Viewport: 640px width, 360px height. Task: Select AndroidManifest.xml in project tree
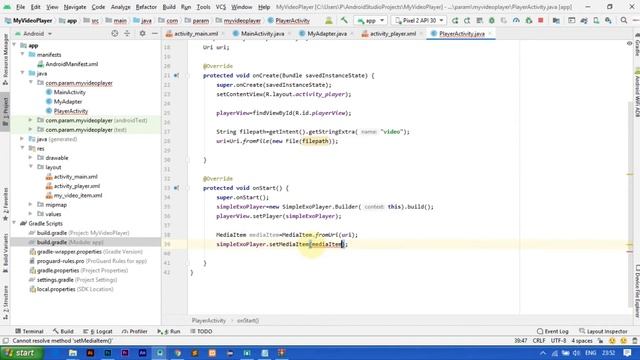tap(71, 64)
